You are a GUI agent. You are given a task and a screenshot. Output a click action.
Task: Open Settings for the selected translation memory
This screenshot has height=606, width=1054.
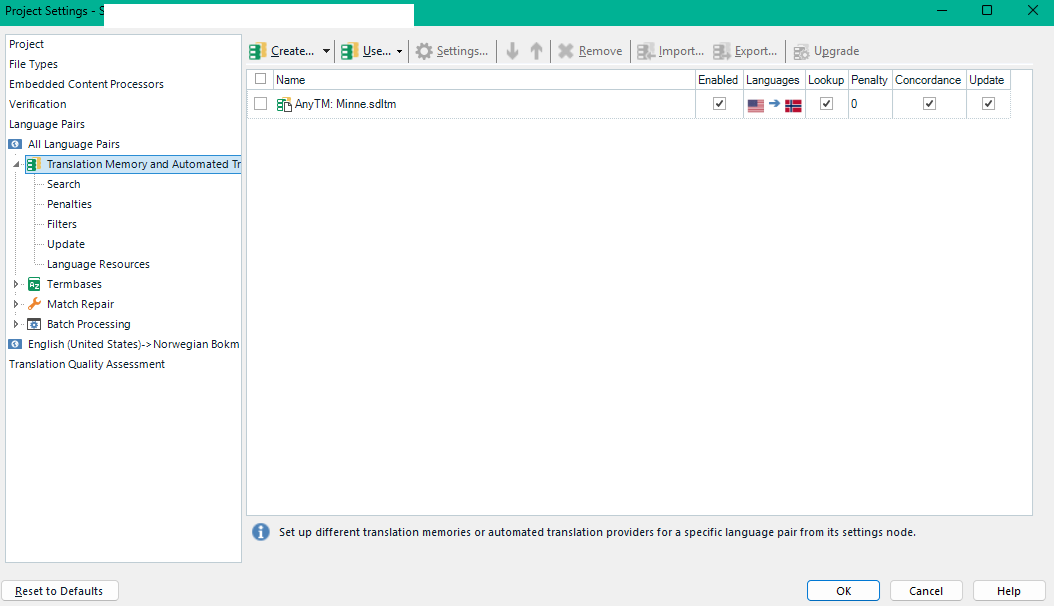452,51
